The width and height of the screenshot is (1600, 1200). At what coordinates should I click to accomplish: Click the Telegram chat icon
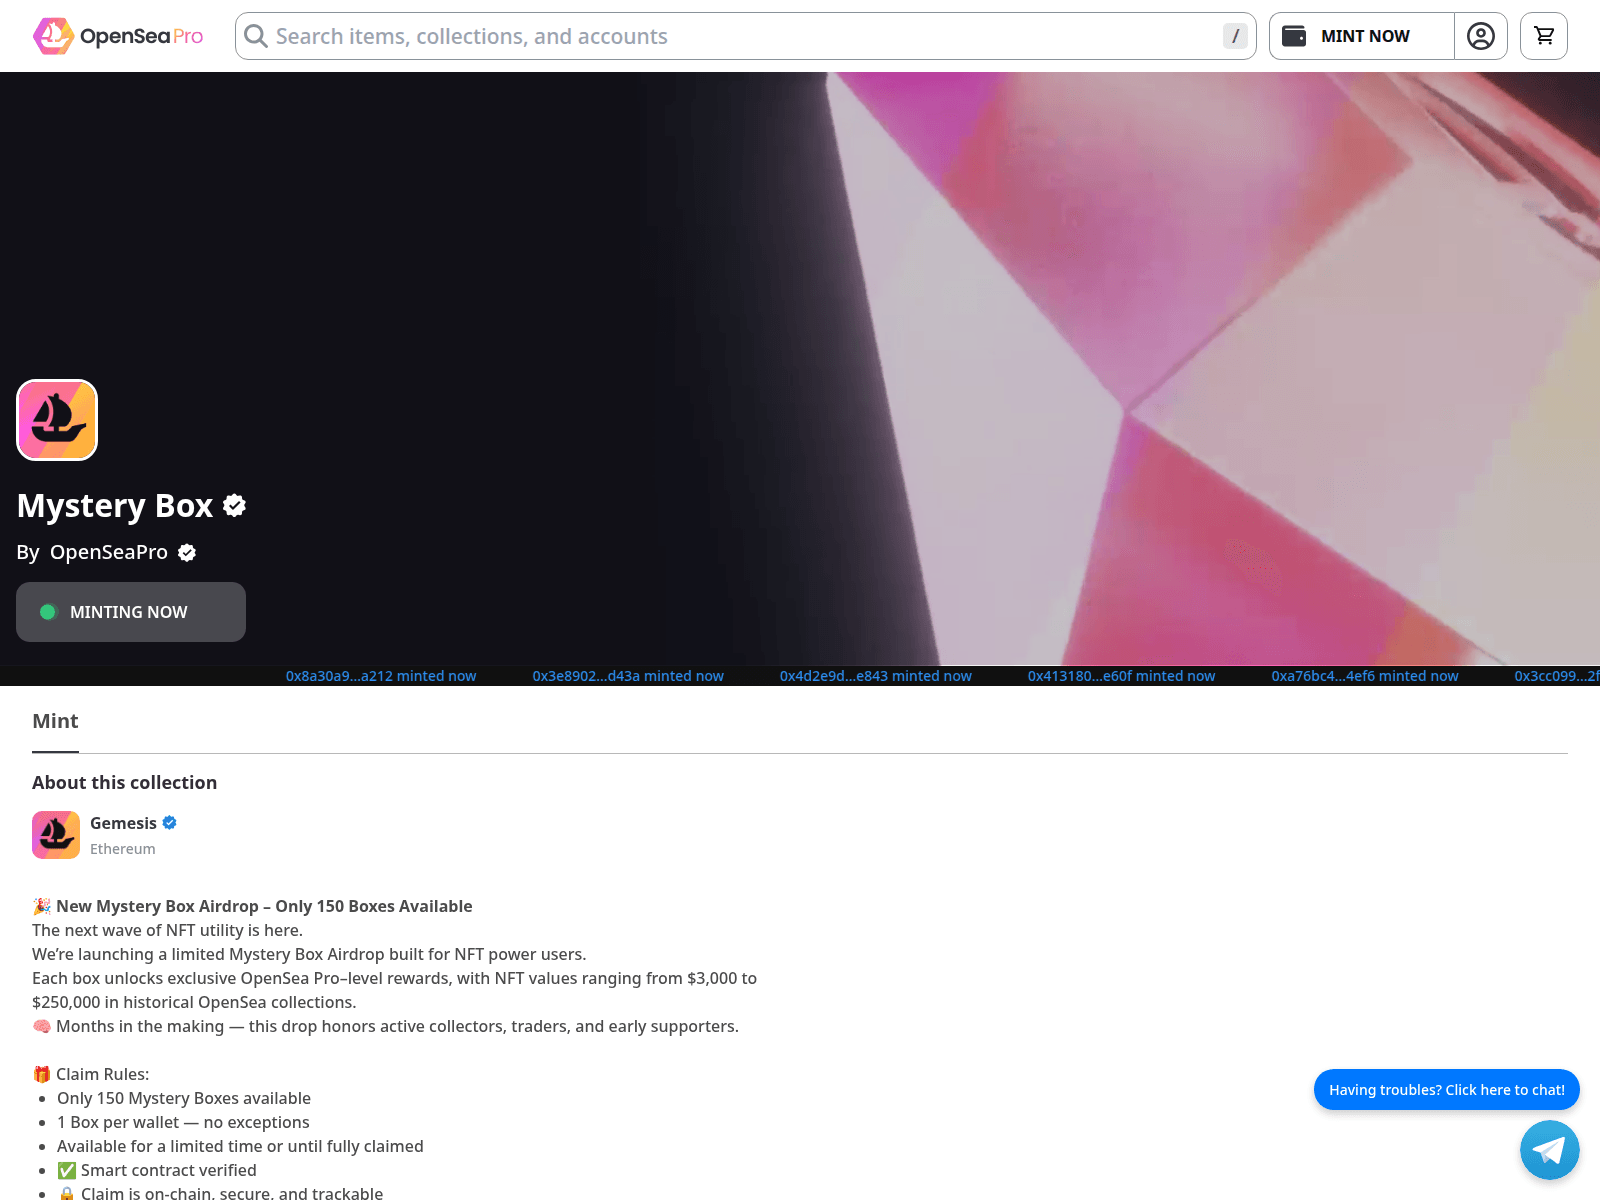pos(1550,1150)
